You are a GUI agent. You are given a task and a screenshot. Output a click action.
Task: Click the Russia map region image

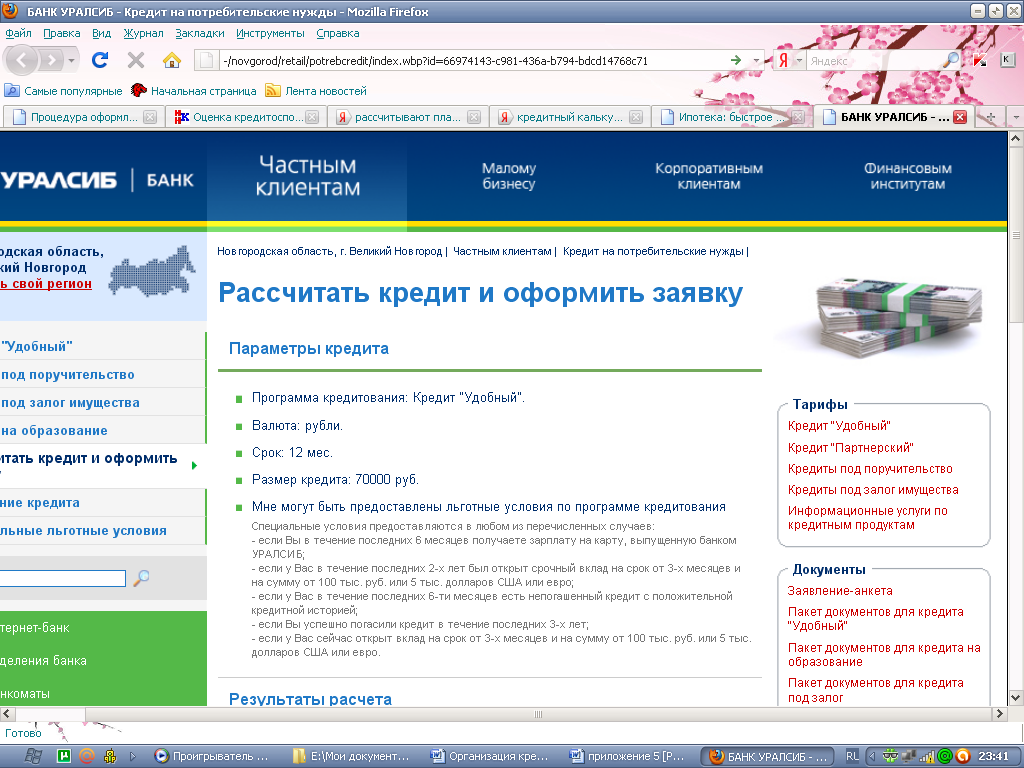pos(152,270)
